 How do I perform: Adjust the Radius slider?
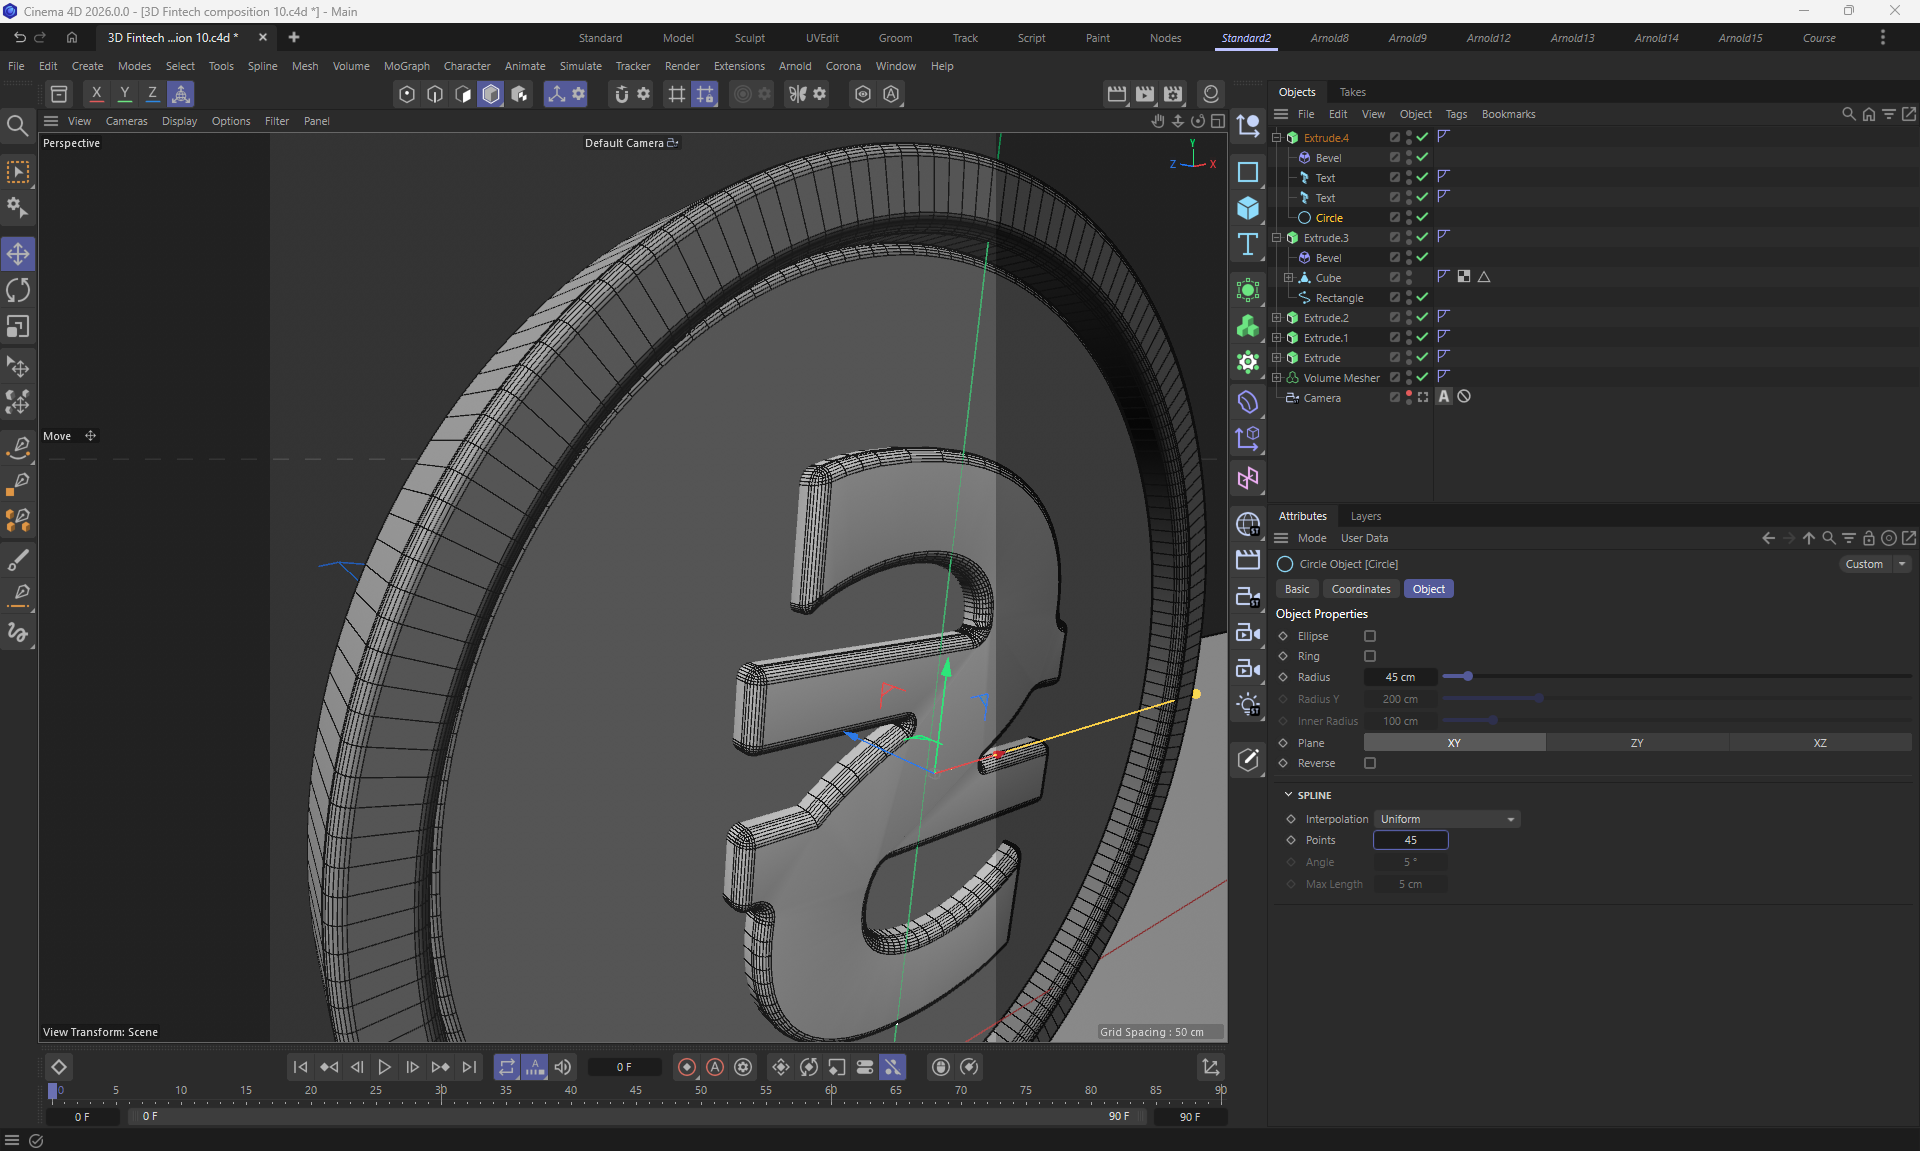click(x=1467, y=677)
